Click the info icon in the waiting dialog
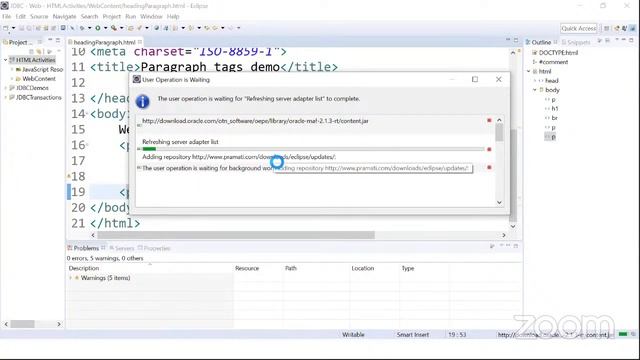This screenshot has width=640, height=360. click(142, 101)
